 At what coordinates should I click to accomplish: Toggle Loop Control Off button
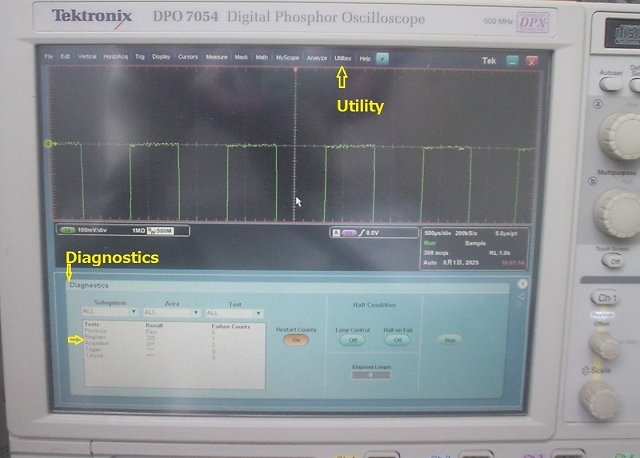pyautogui.click(x=353, y=340)
